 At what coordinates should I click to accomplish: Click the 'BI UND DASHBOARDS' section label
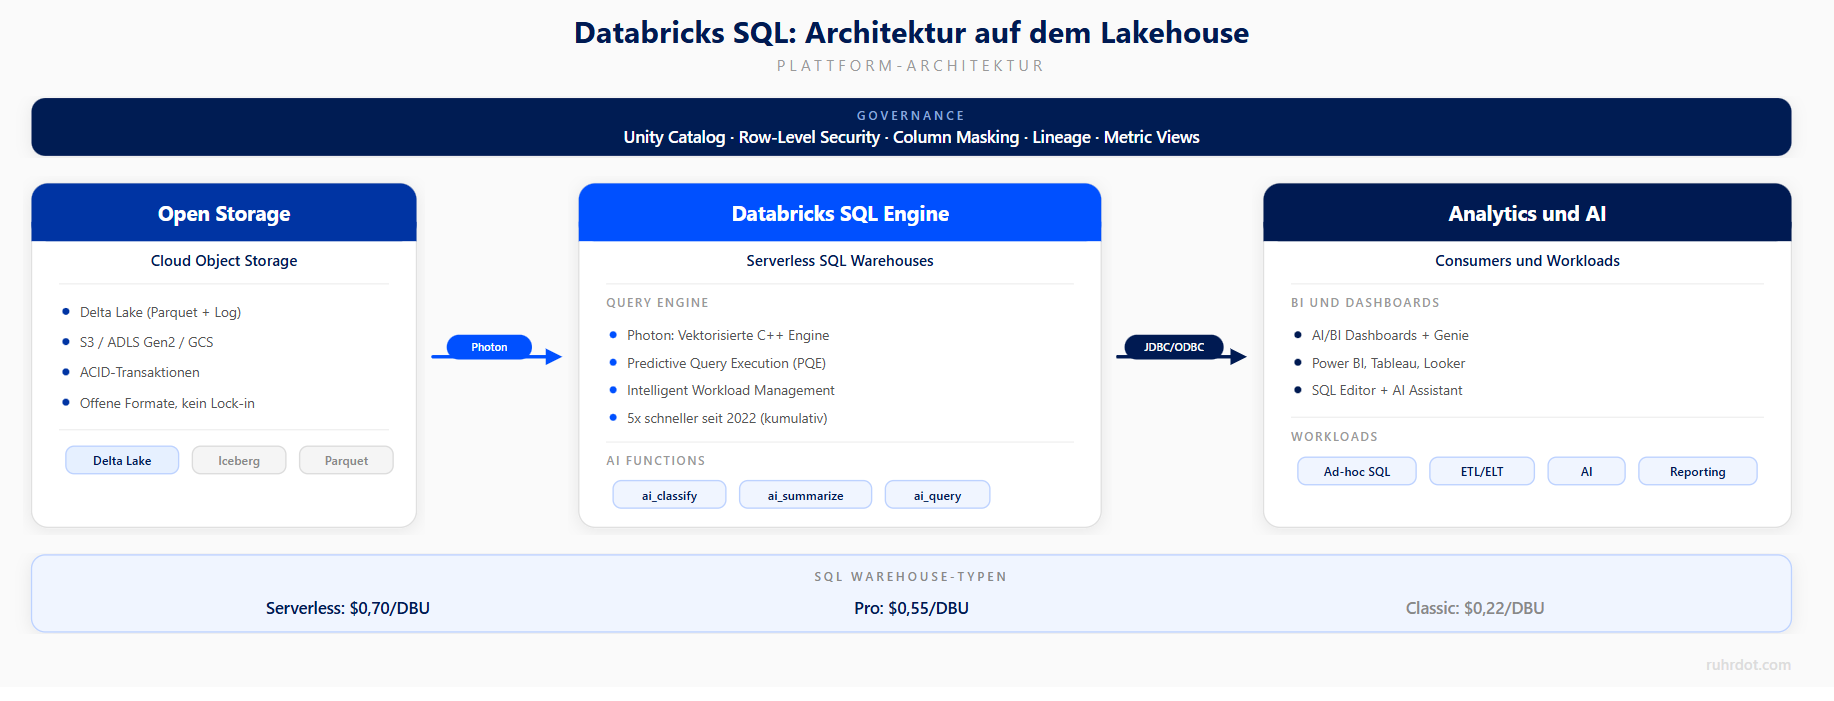click(x=1365, y=303)
